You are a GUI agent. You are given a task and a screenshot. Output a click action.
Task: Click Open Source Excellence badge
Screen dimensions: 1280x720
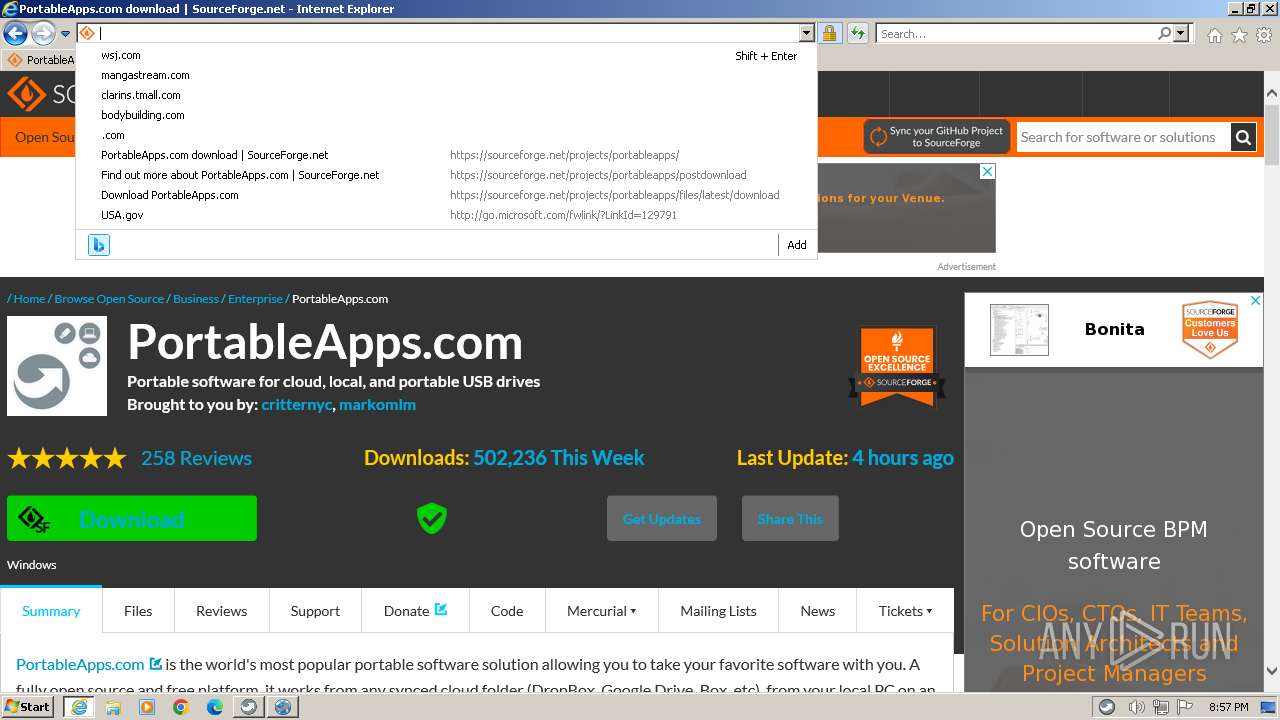tap(897, 366)
